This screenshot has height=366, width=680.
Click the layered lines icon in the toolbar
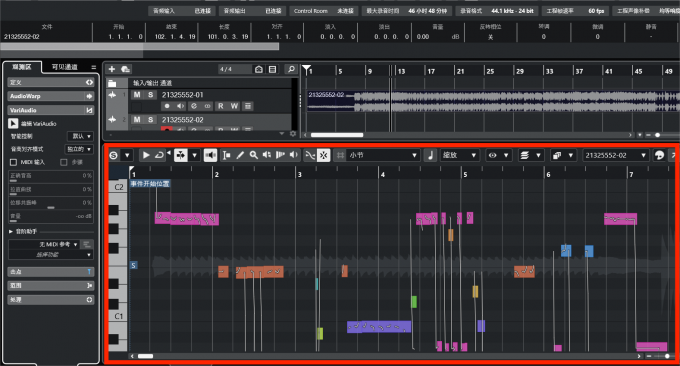[x=525, y=155]
